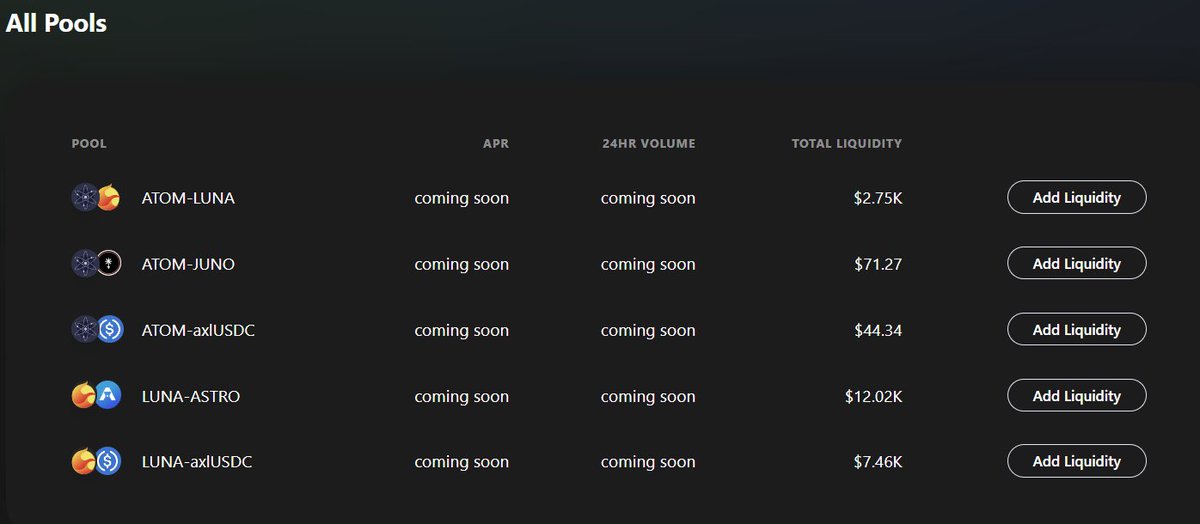This screenshot has height=524, width=1200.
Task: Add liquidity to the LUNA-axlUSDC pool
Action: pyautogui.click(x=1076, y=461)
